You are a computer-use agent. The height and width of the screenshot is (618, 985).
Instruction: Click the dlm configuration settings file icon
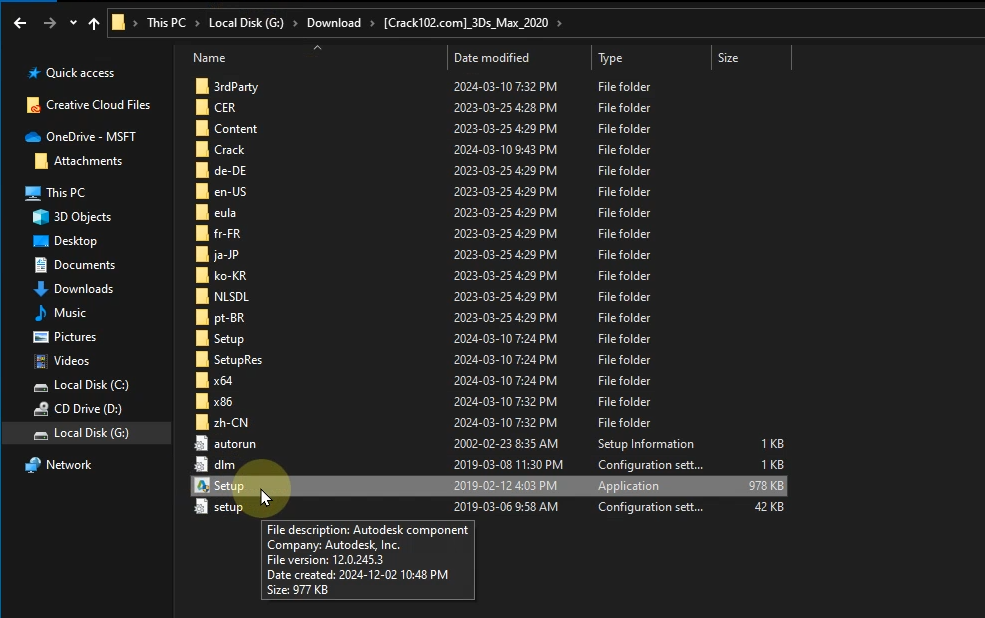202,465
